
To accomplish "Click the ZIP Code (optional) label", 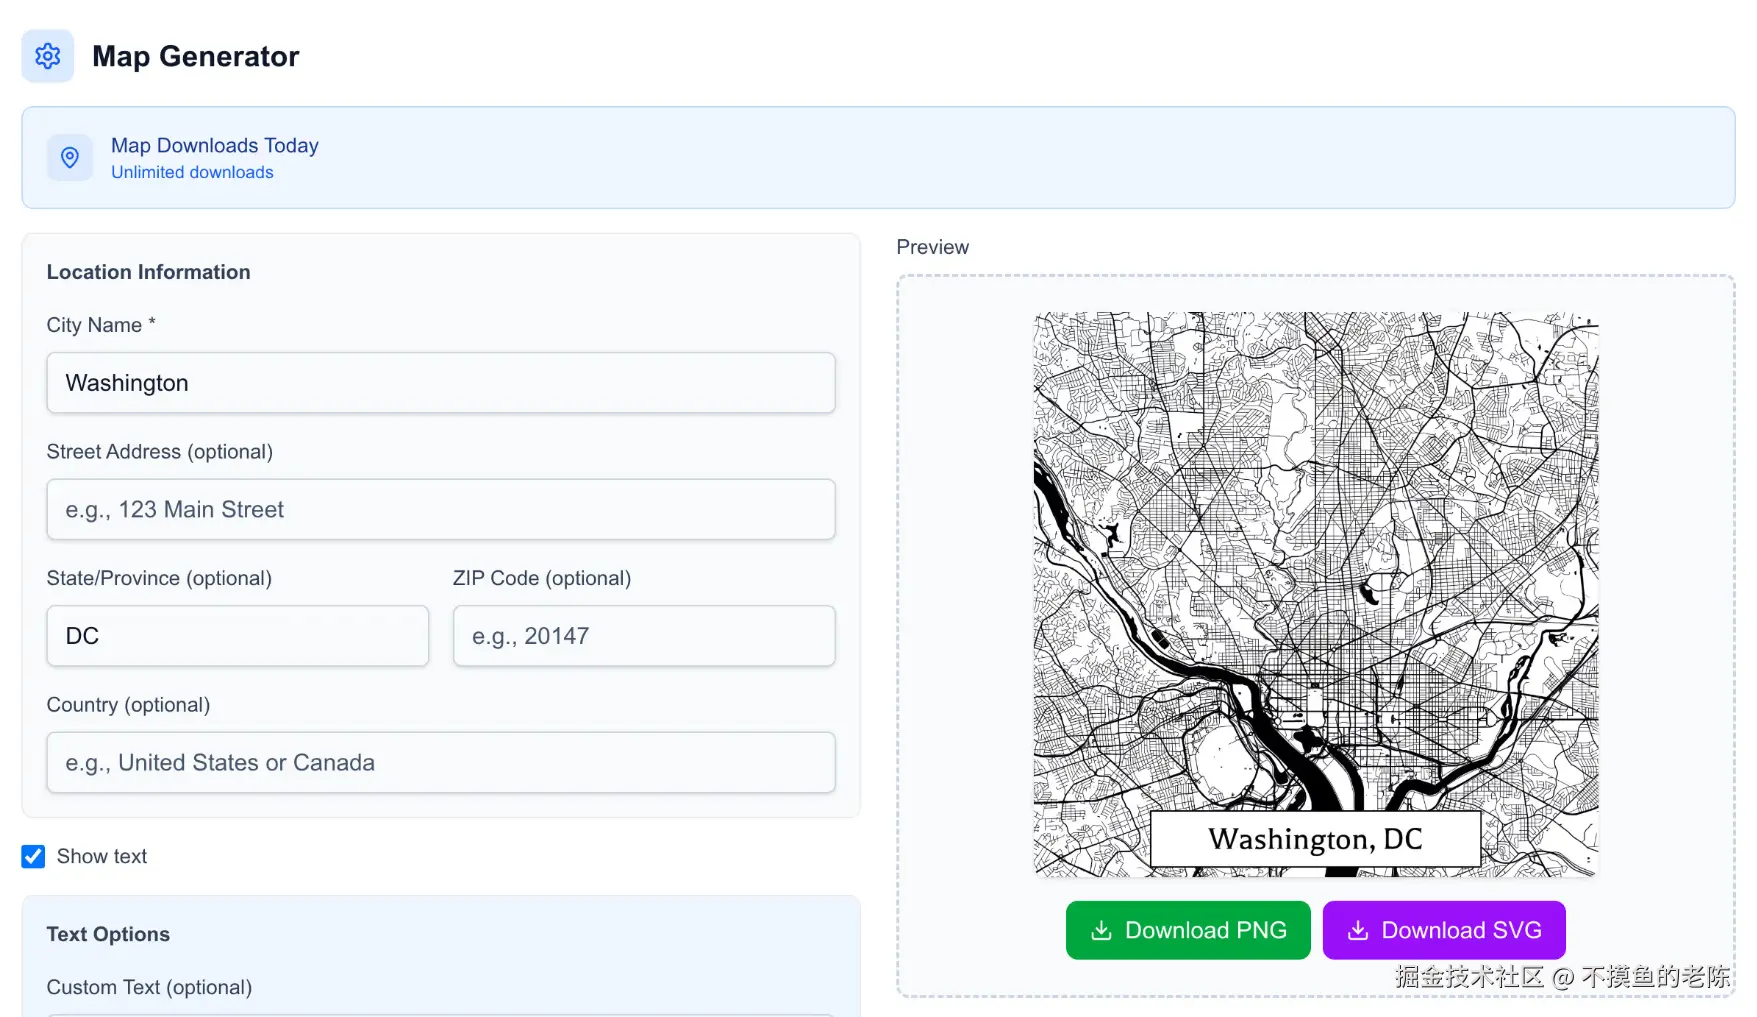I will 542,578.
